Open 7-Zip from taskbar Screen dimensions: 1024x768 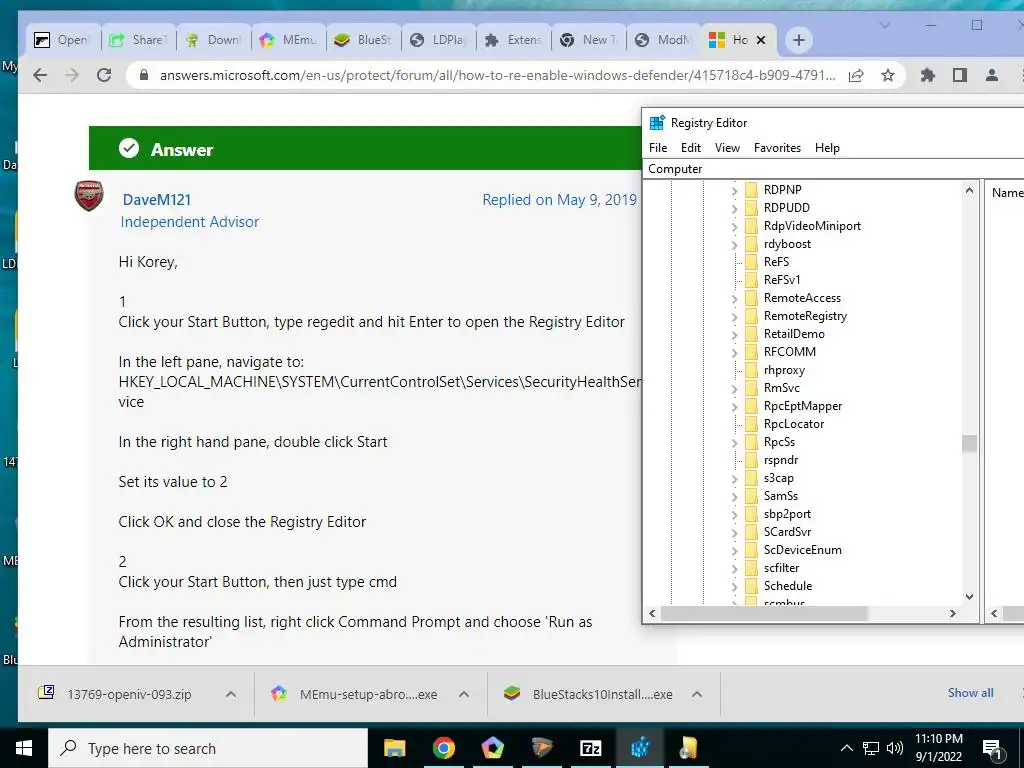point(590,748)
